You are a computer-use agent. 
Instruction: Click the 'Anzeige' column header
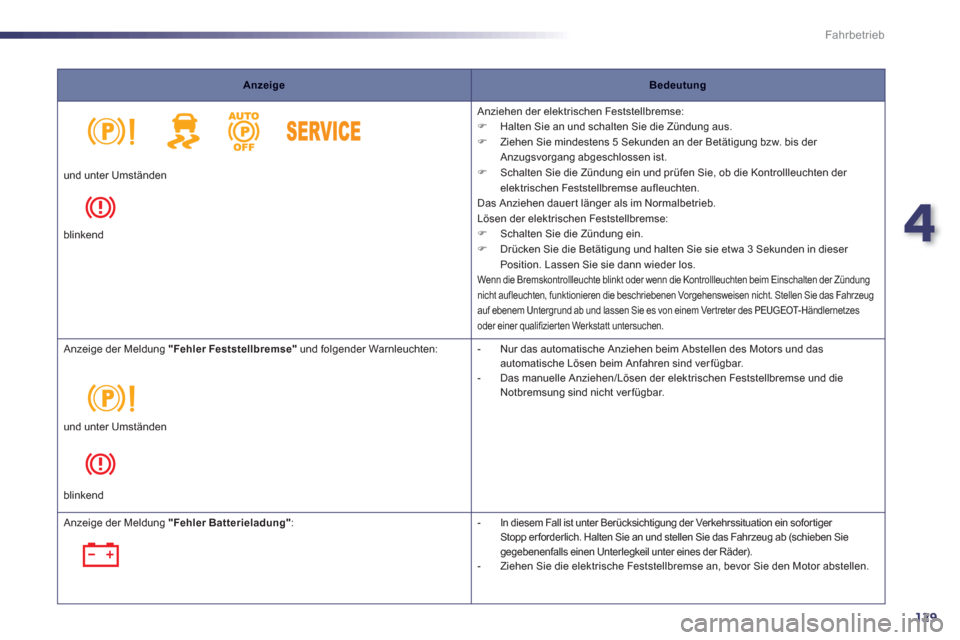264,85
